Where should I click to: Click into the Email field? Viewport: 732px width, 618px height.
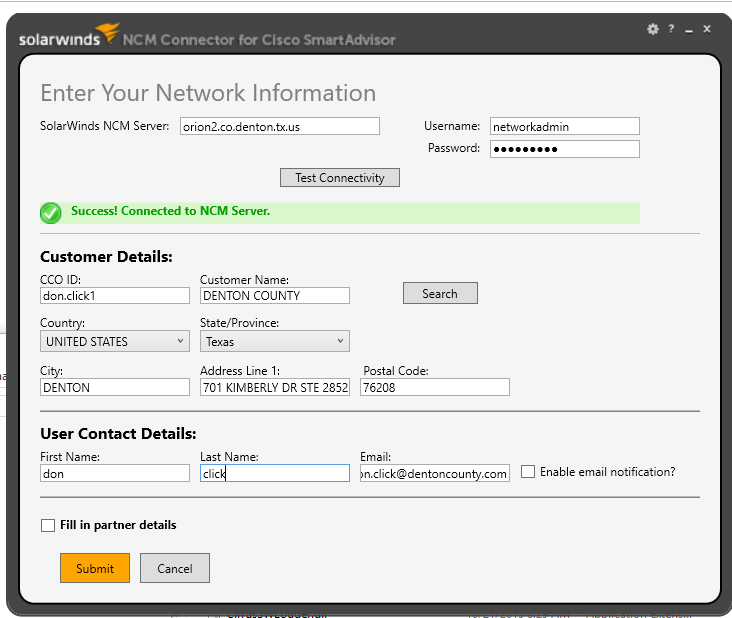435,473
